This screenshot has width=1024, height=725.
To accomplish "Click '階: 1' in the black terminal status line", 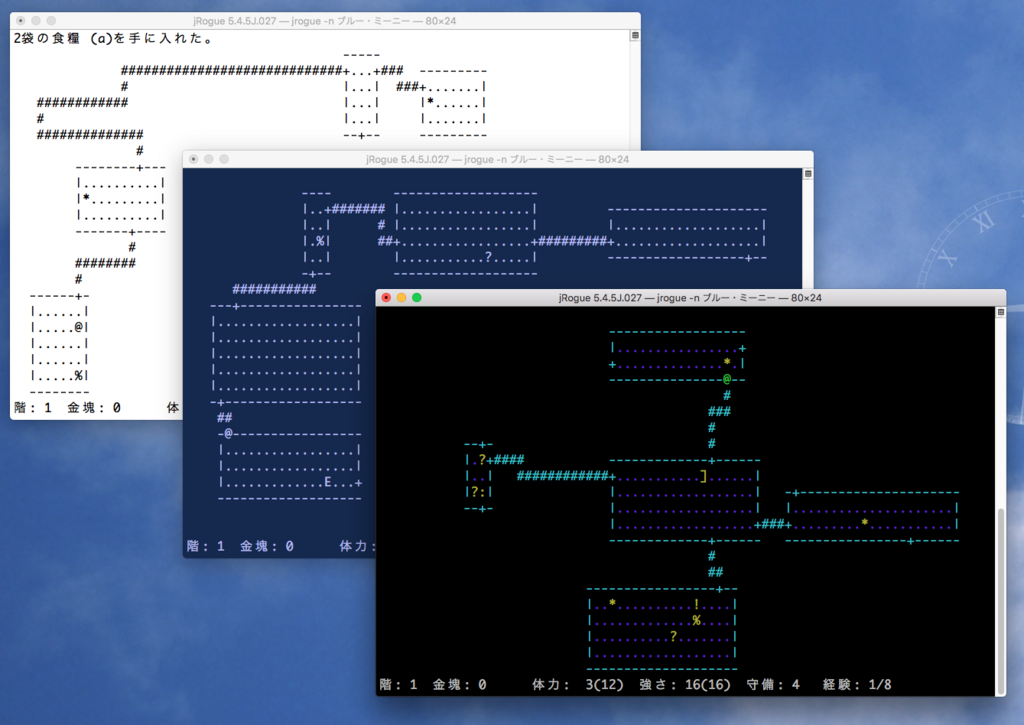I will [398, 685].
